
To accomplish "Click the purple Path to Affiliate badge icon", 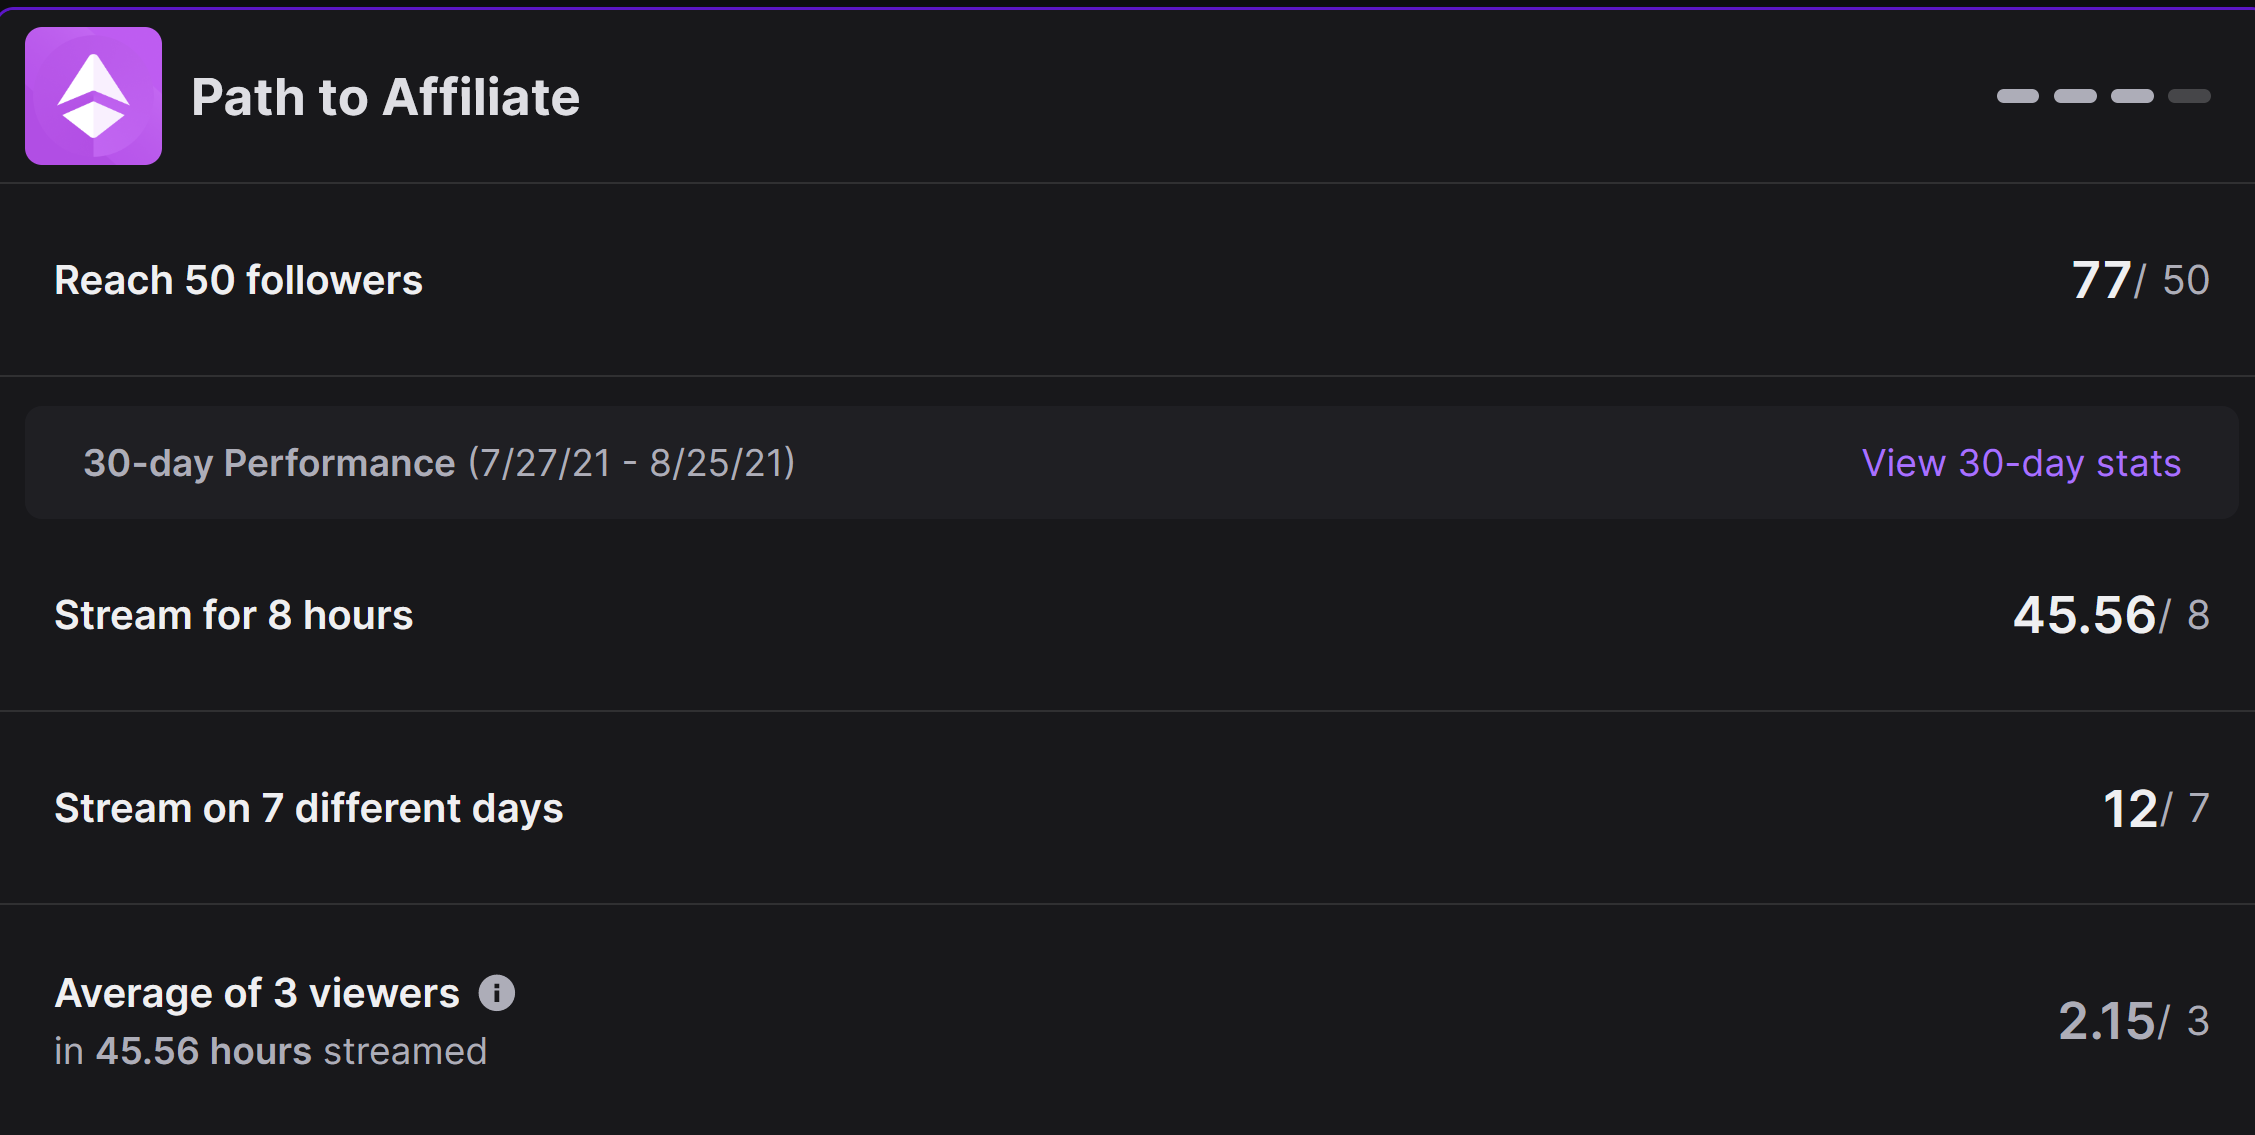I will pyautogui.click(x=93, y=96).
